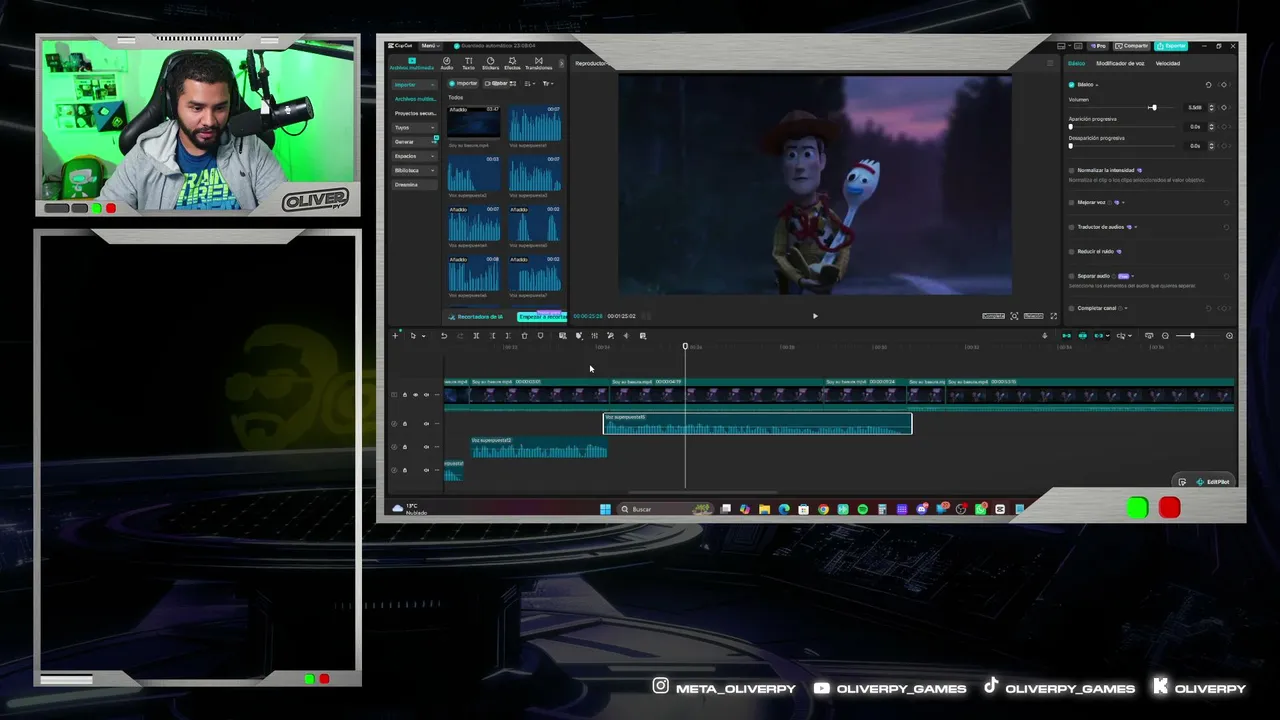
Task: Enable Reducir el ruido checkbox
Action: (x=1071, y=252)
